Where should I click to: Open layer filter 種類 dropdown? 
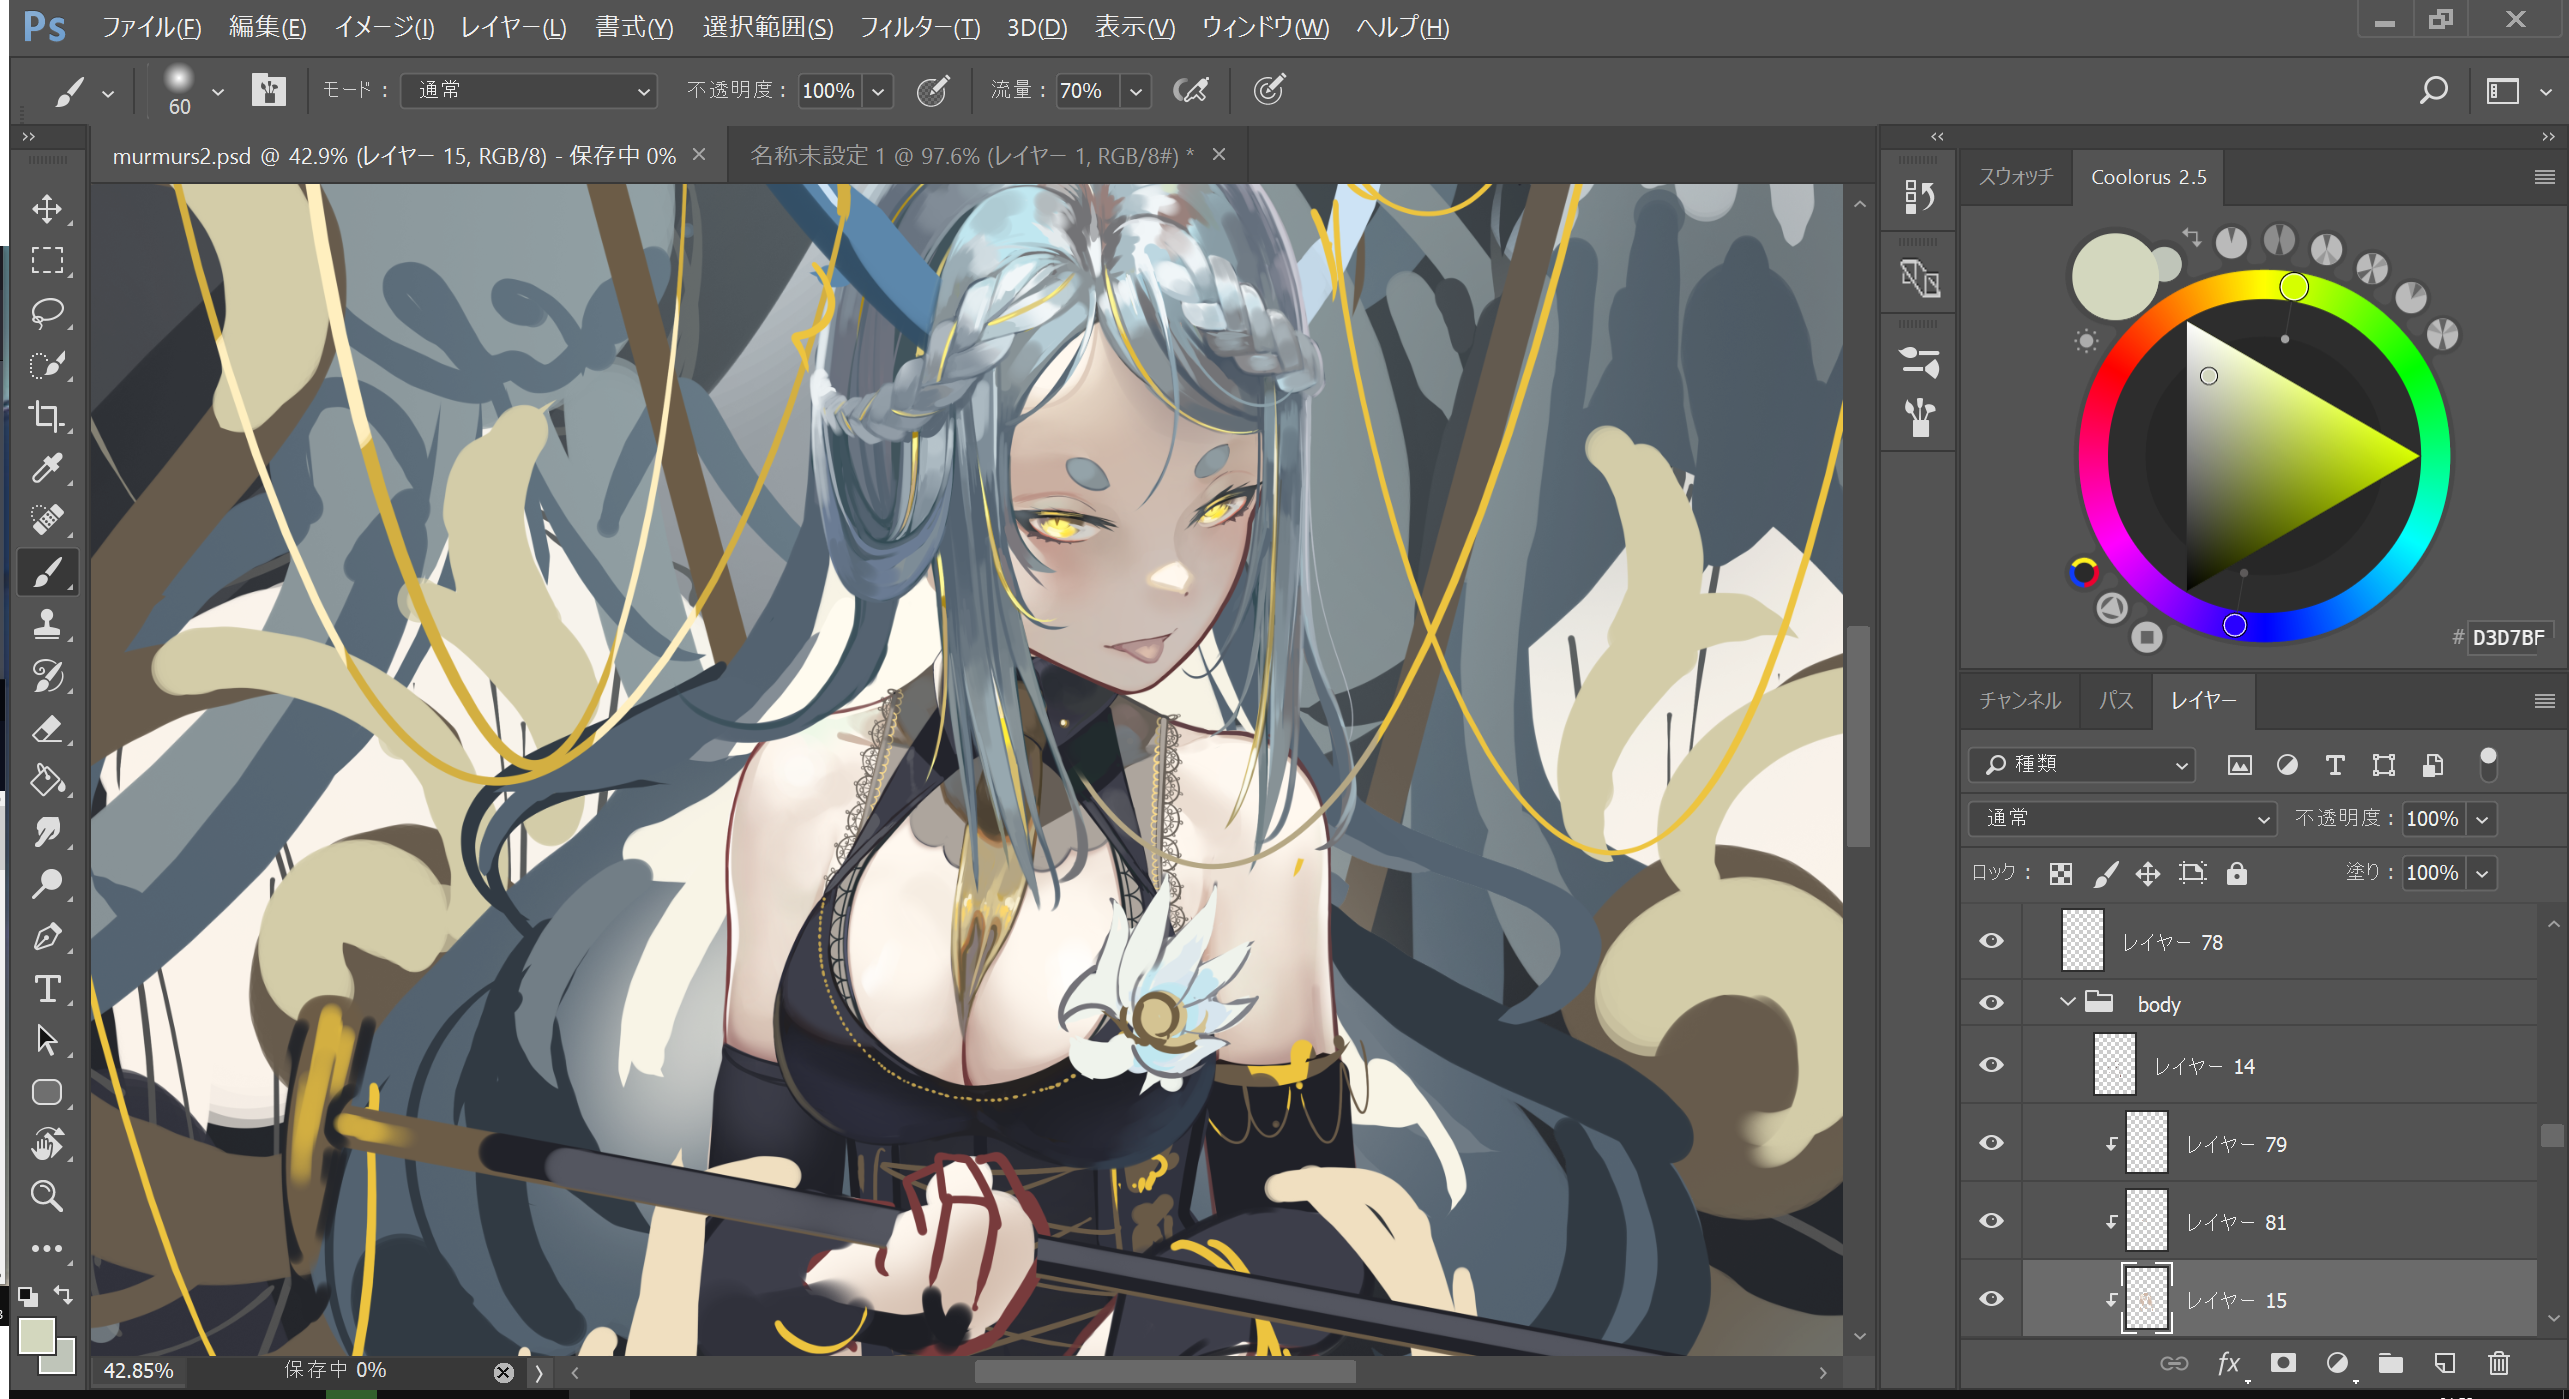(x=2082, y=765)
